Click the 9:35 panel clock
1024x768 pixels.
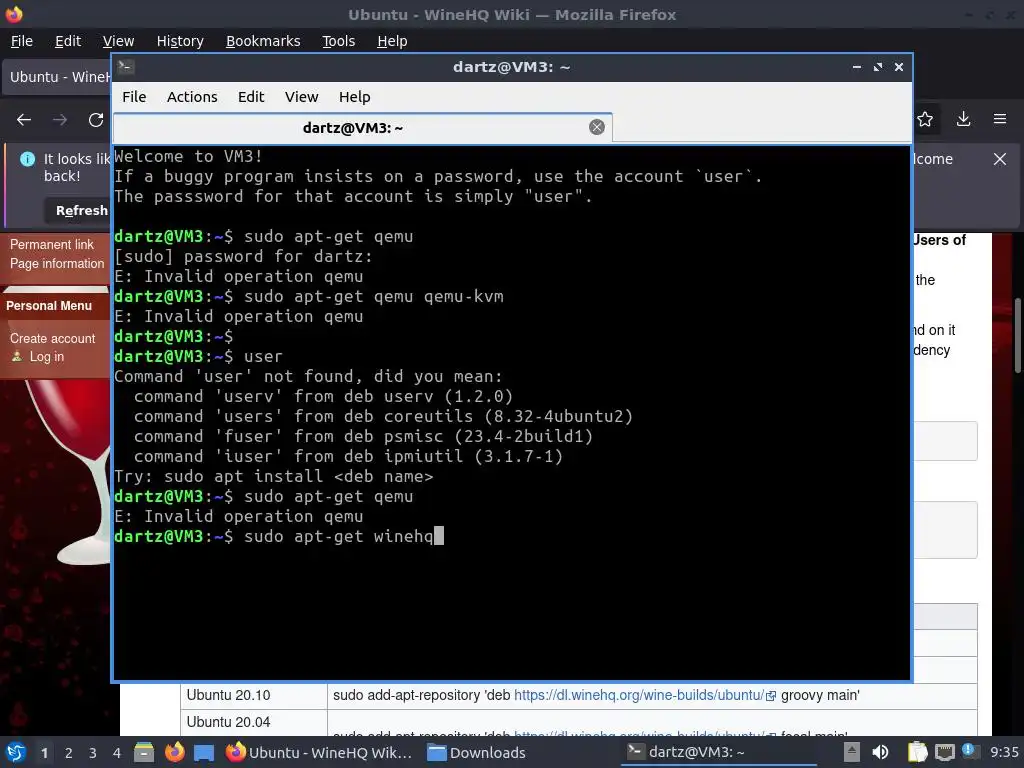pos(1004,752)
